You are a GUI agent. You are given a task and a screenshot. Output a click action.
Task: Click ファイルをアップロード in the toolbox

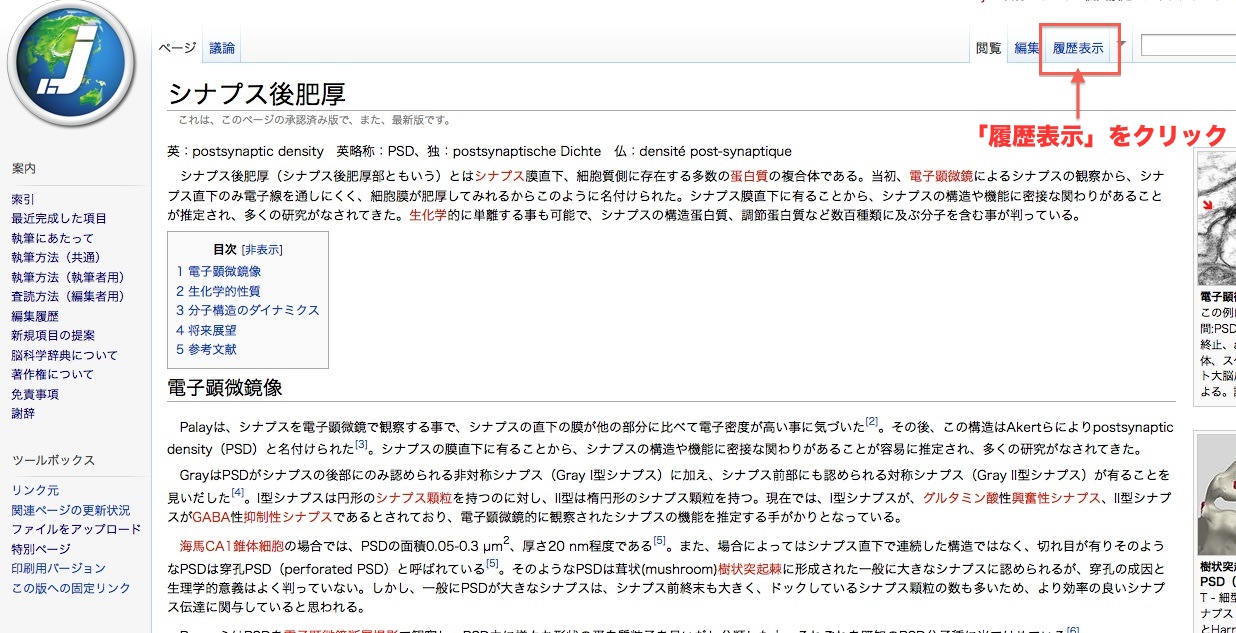(x=76, y=529)
